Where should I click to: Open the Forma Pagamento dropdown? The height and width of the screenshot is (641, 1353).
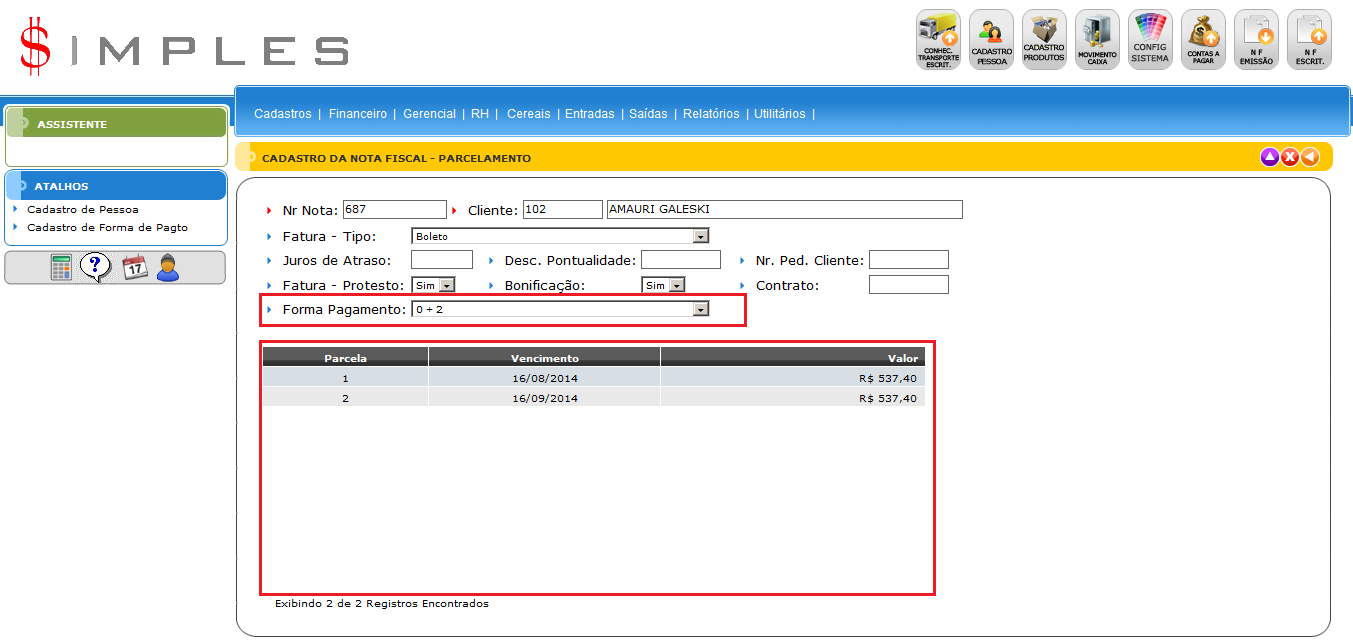coord(701,310)
